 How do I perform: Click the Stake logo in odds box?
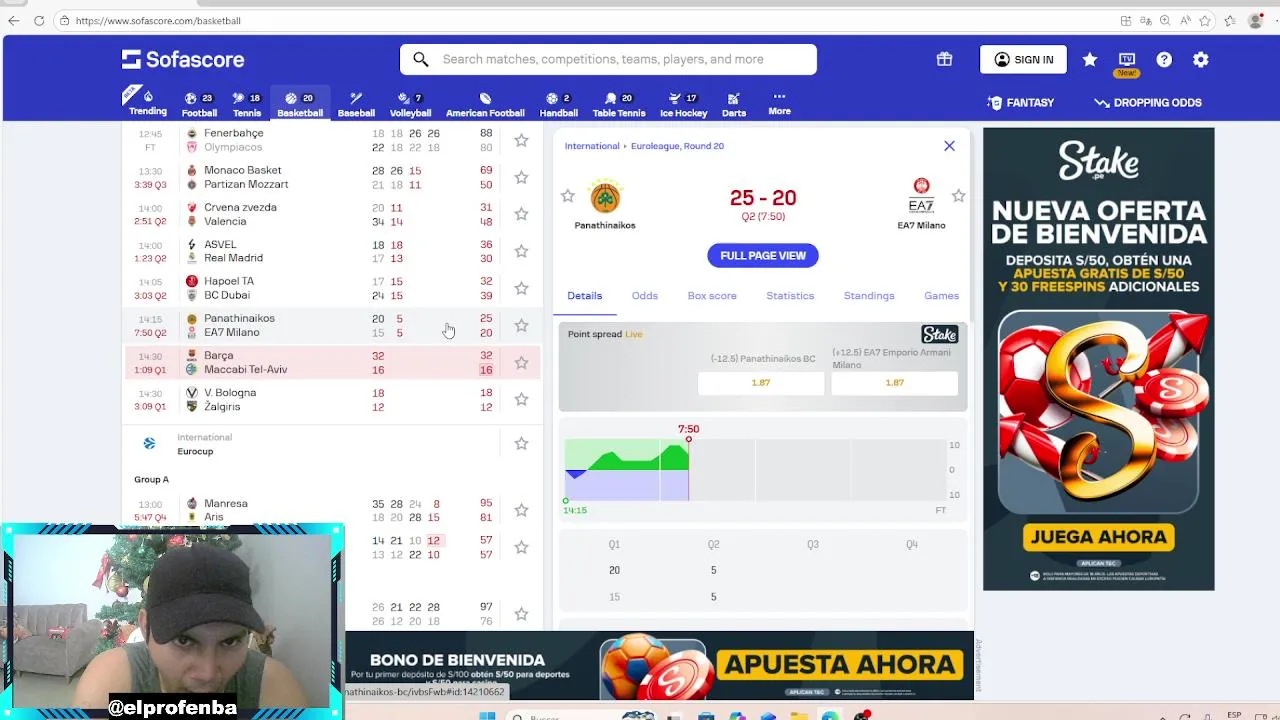939,335
